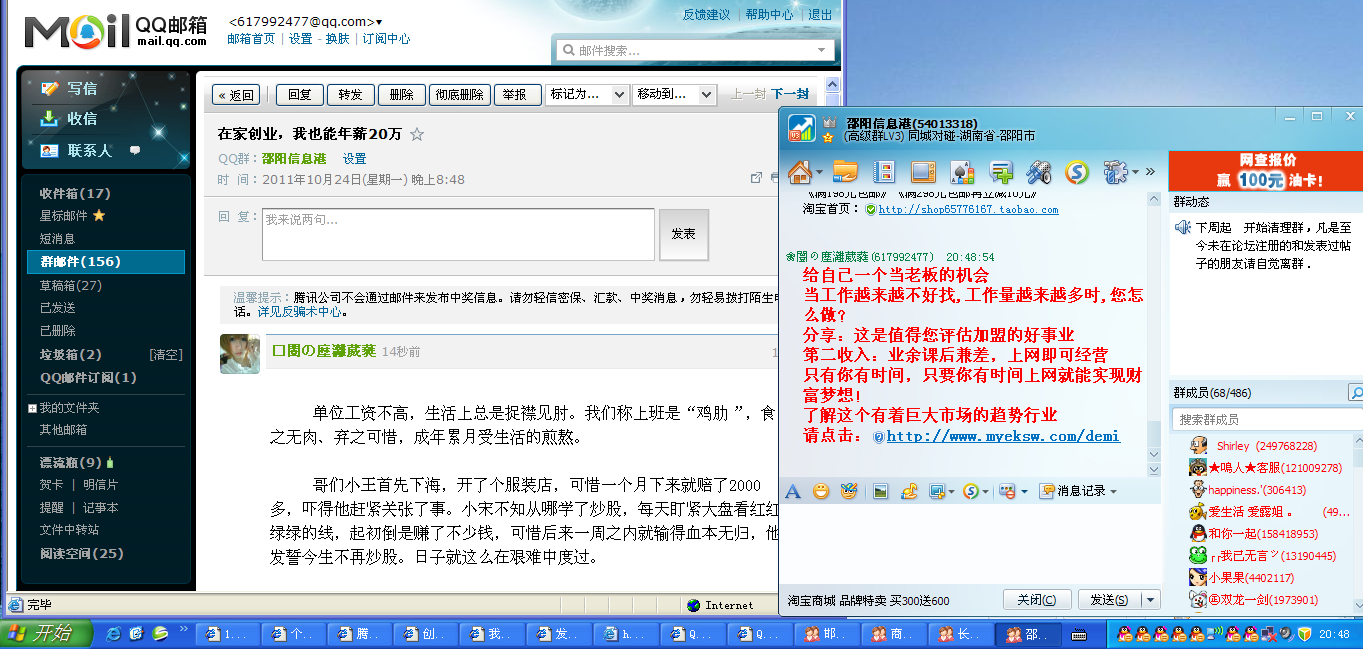Click 退出 logout link
The image size is (1363, 649).
tap(820, 14)
